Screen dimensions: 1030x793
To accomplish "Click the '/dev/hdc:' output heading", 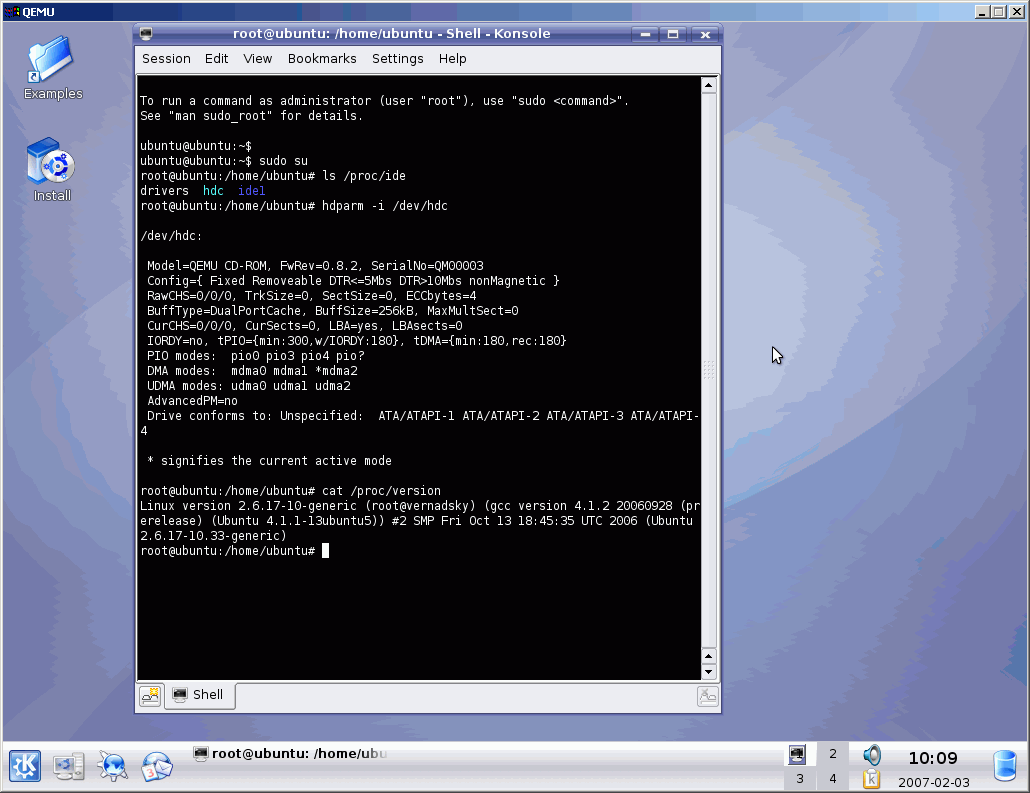I will pyautogui.click(x=171, y=236).
